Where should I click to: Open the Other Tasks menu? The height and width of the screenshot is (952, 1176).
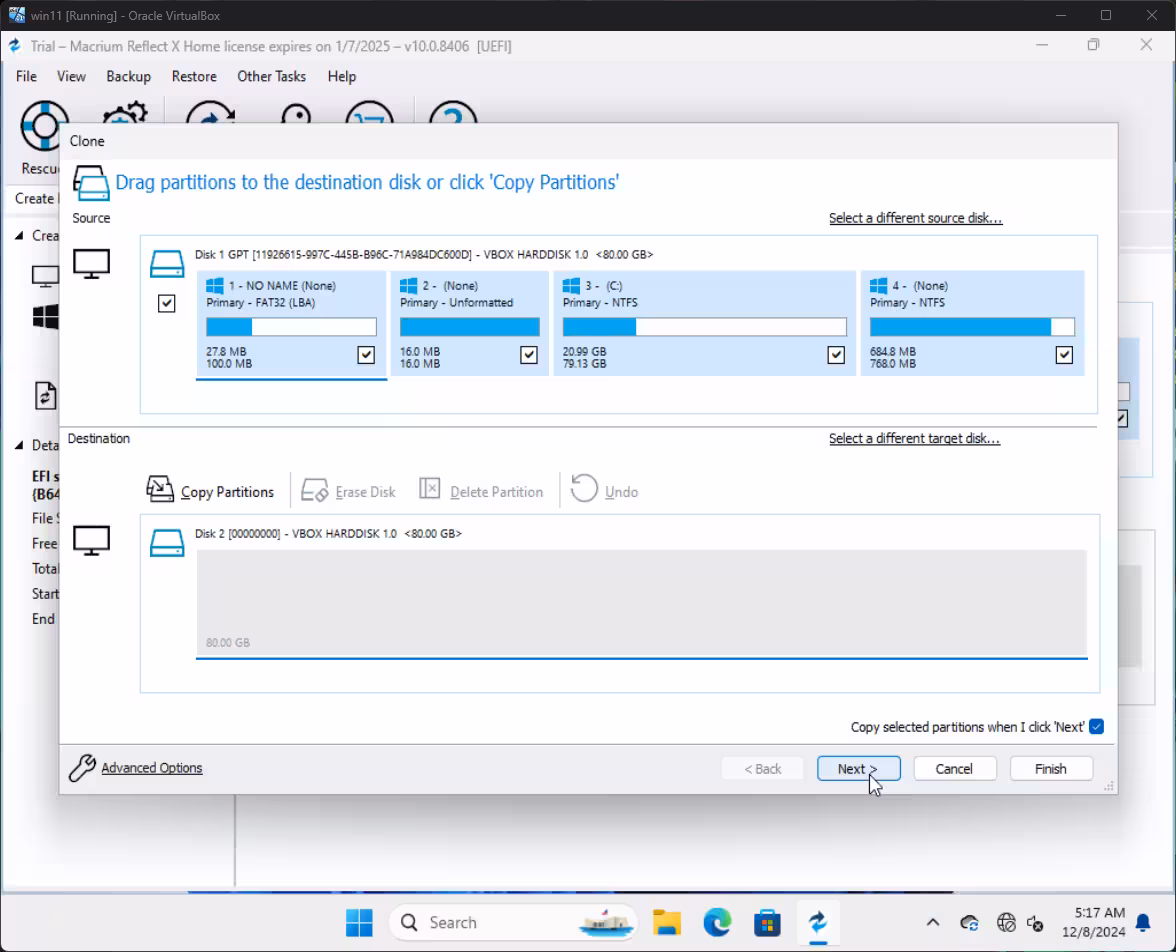click(x=272, y=77)
